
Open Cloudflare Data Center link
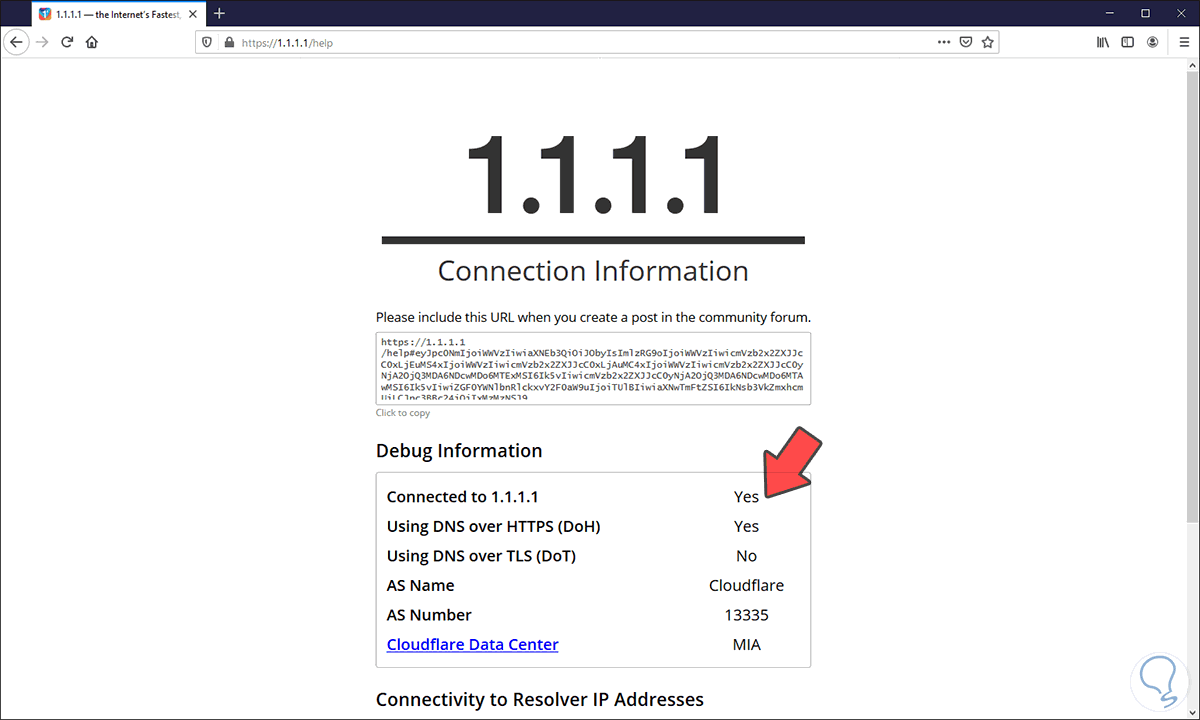click(472, 644)
